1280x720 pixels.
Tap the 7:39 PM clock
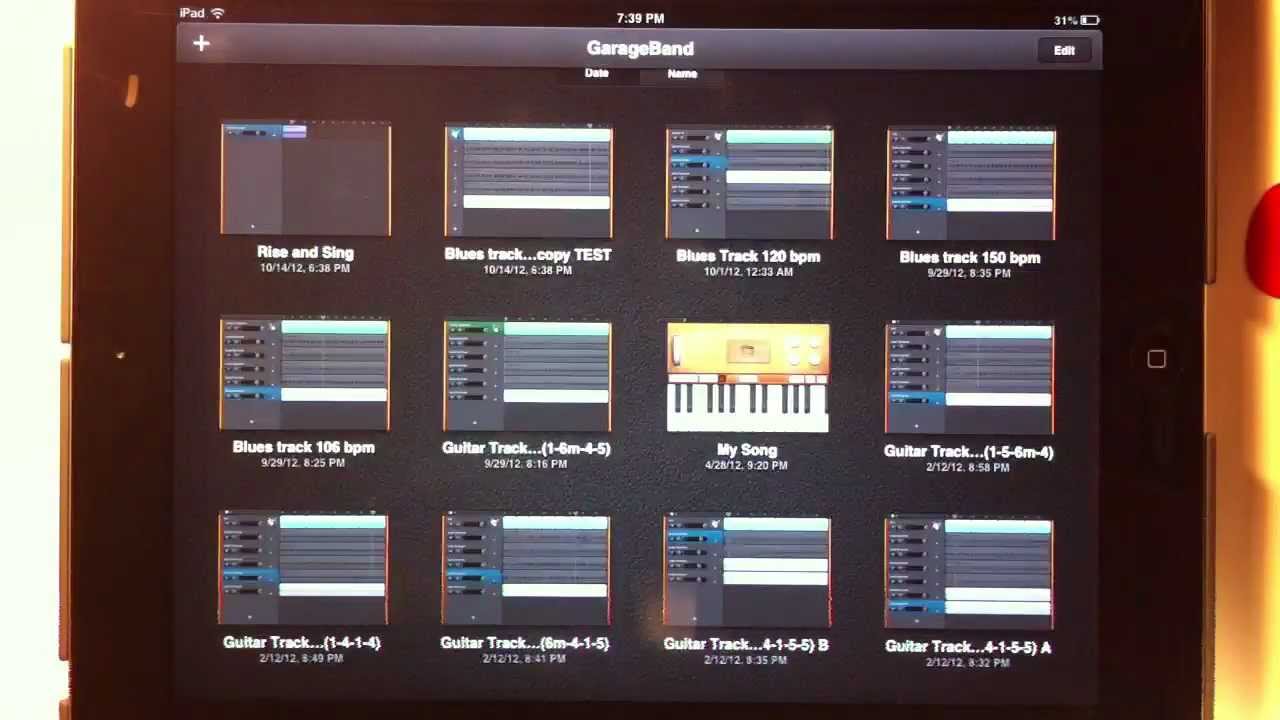pos(640,18)
